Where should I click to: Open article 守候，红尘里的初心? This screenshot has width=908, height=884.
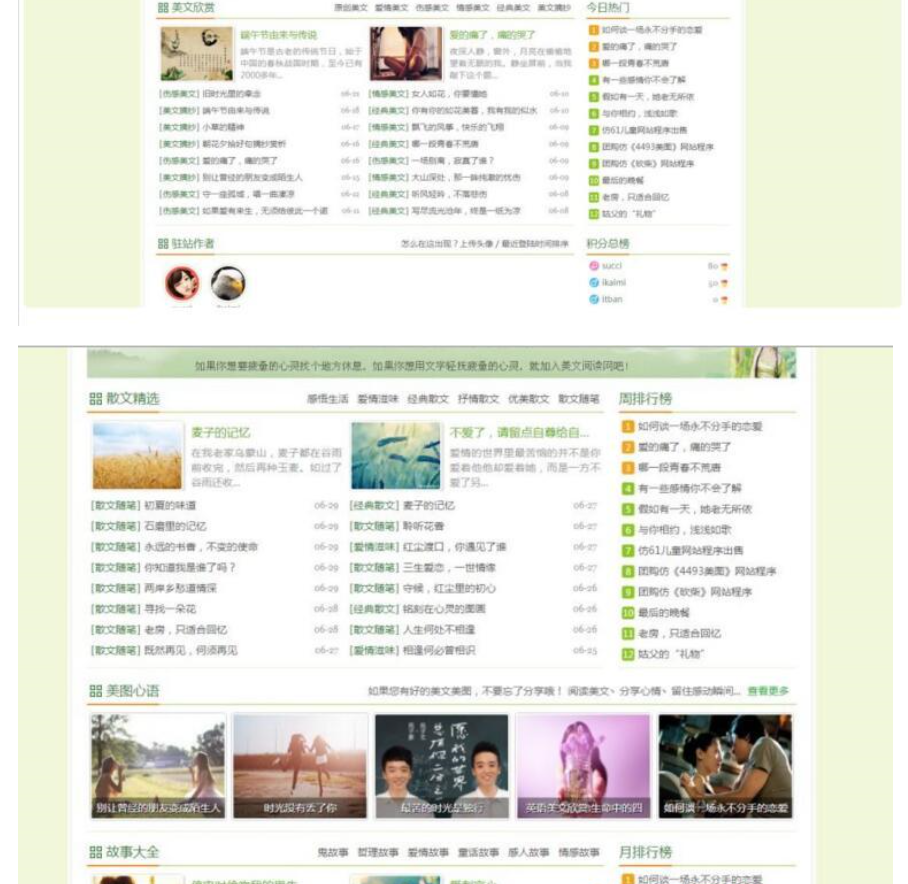coord(449,588)
